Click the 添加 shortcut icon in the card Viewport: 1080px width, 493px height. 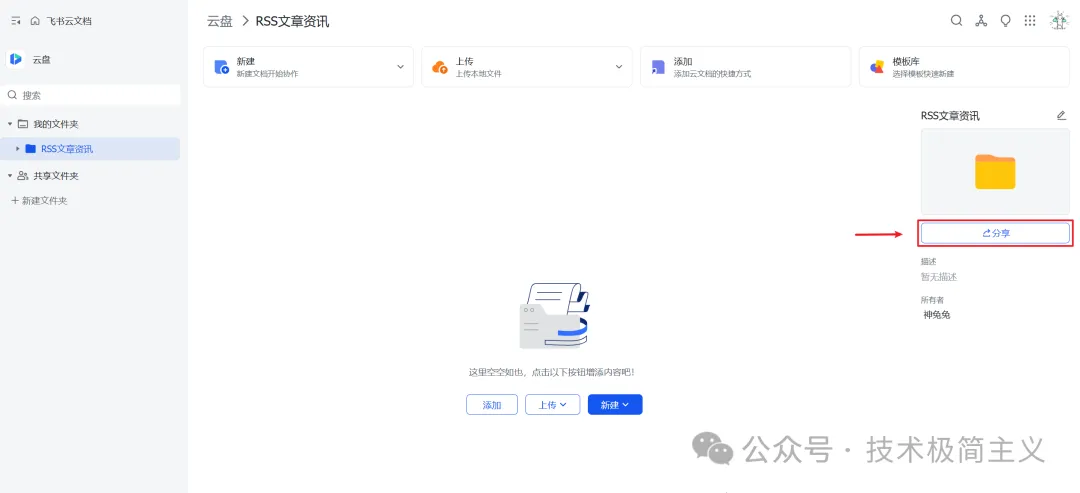pos(658,67)
